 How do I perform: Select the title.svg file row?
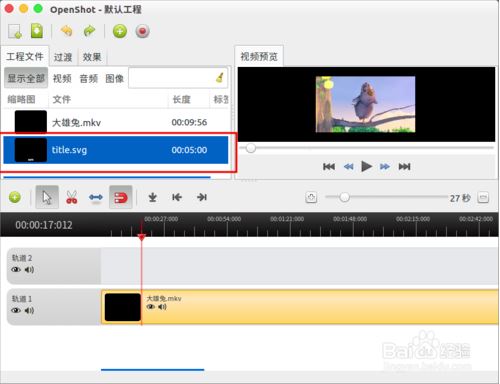click(116, 150)
